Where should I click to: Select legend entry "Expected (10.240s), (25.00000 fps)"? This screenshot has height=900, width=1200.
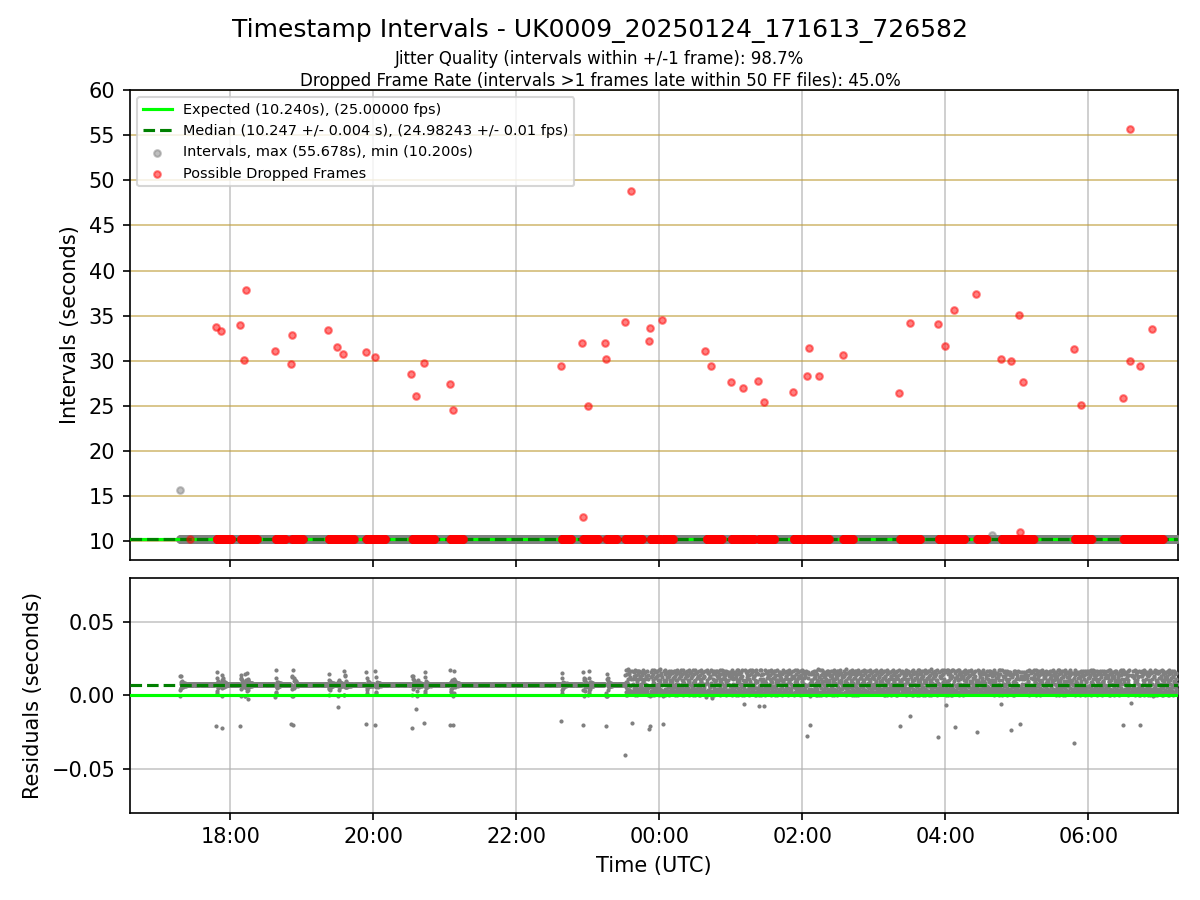(x=312, y=109)
